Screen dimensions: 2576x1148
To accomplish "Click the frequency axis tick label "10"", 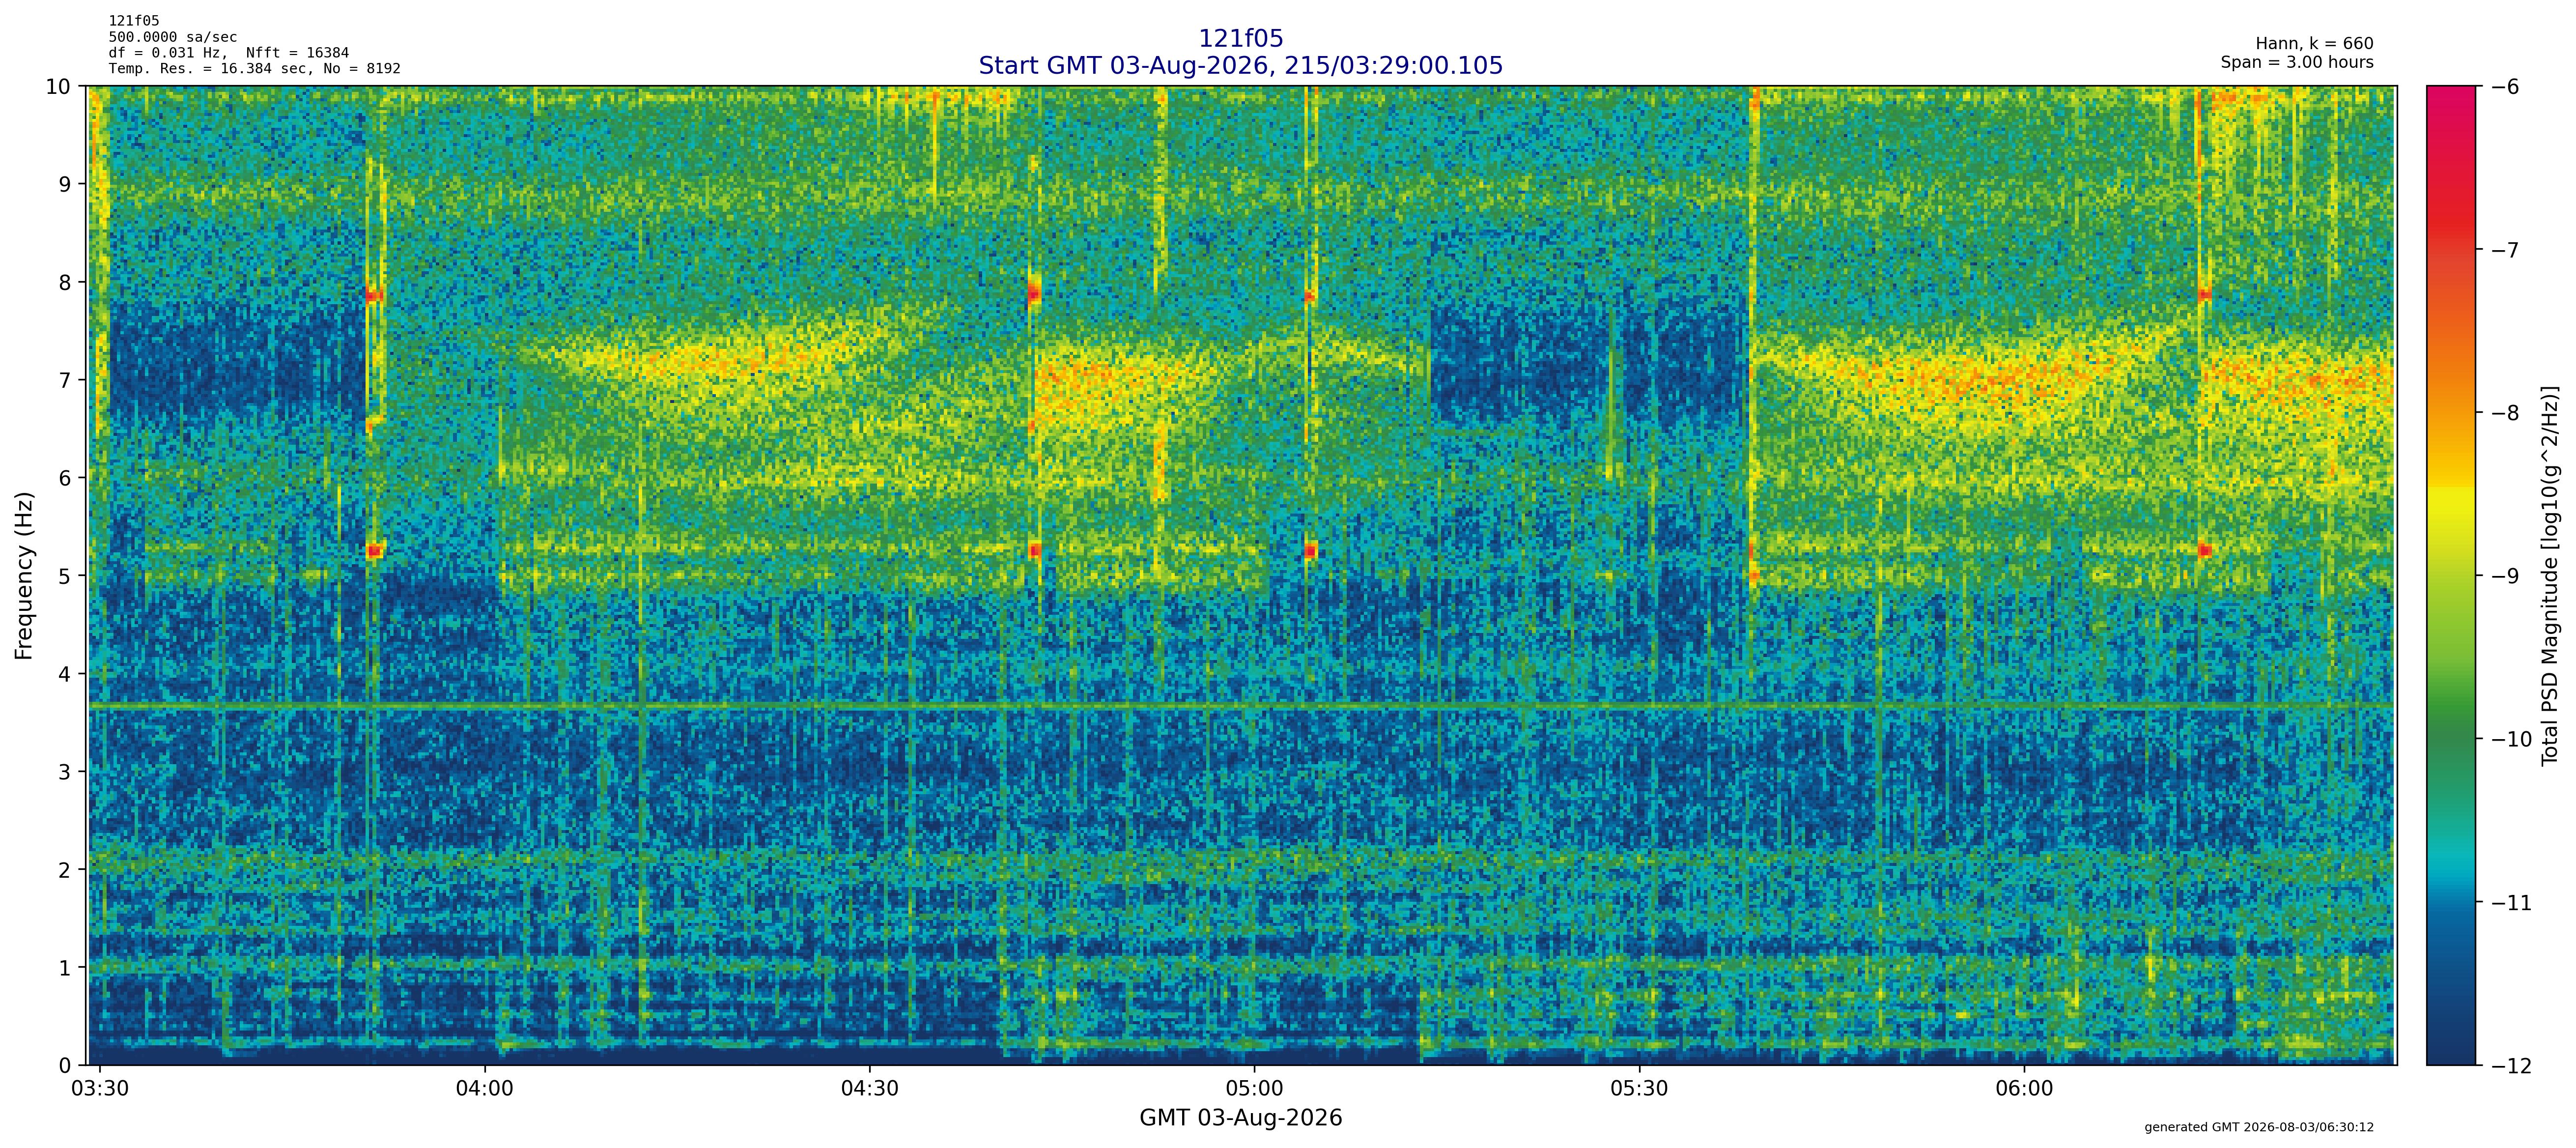I will pos(58,87).
